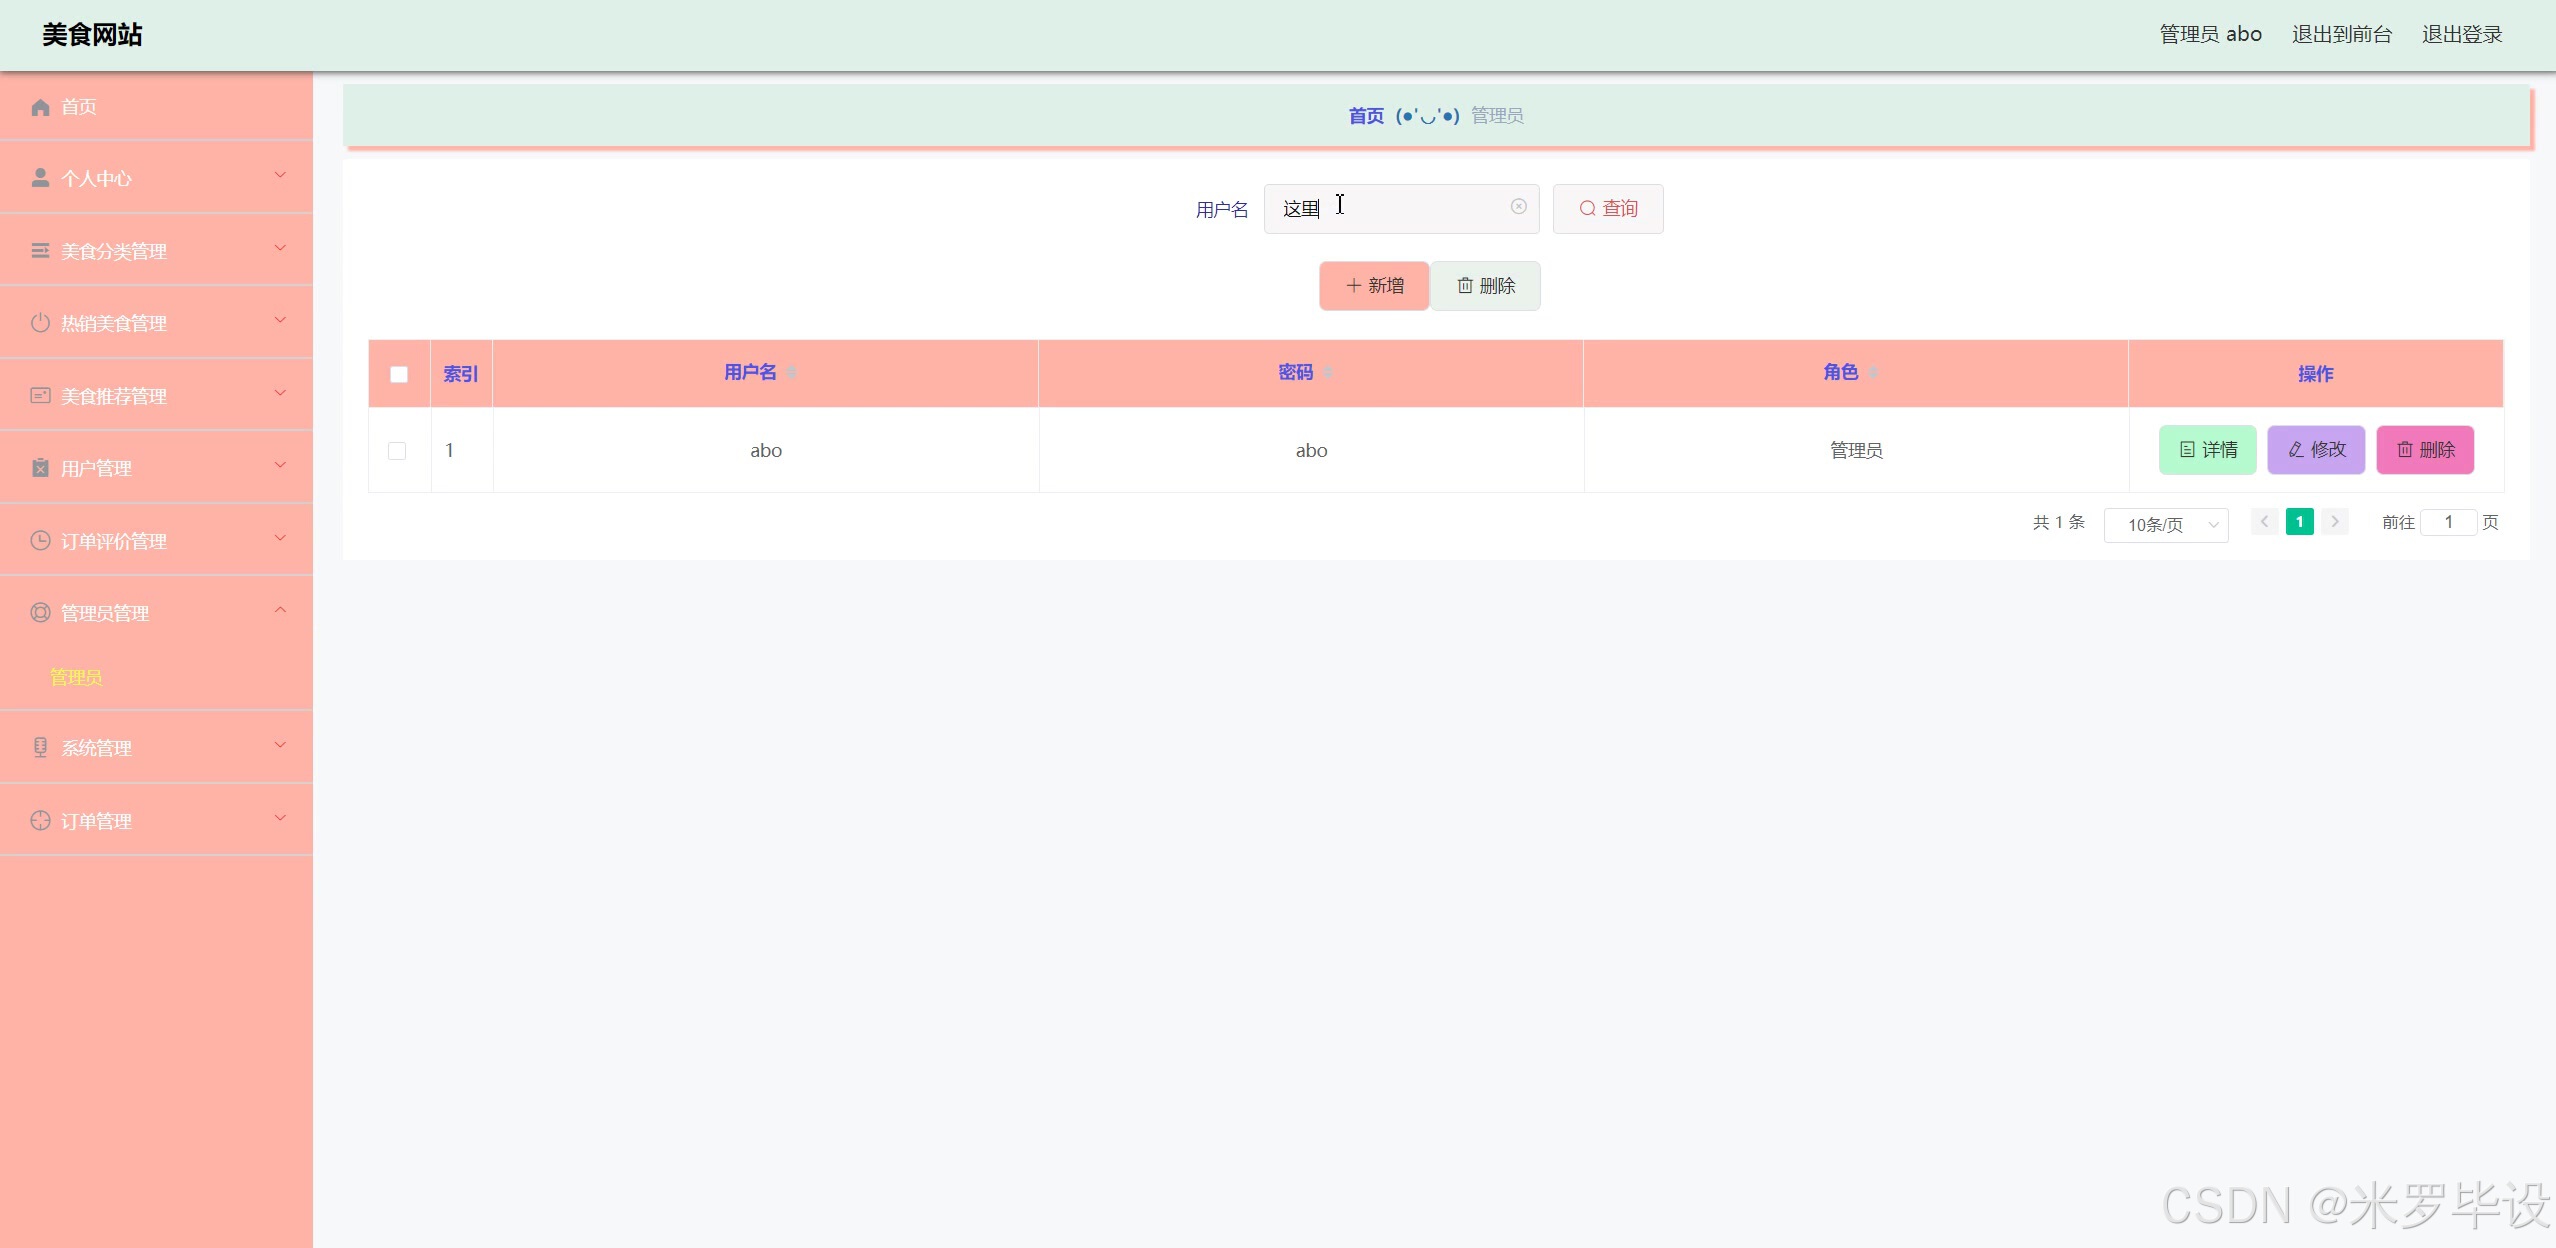Expand the 美食分类管理 menu chevron
2556x1248 pixels.
tap(280, 248)
